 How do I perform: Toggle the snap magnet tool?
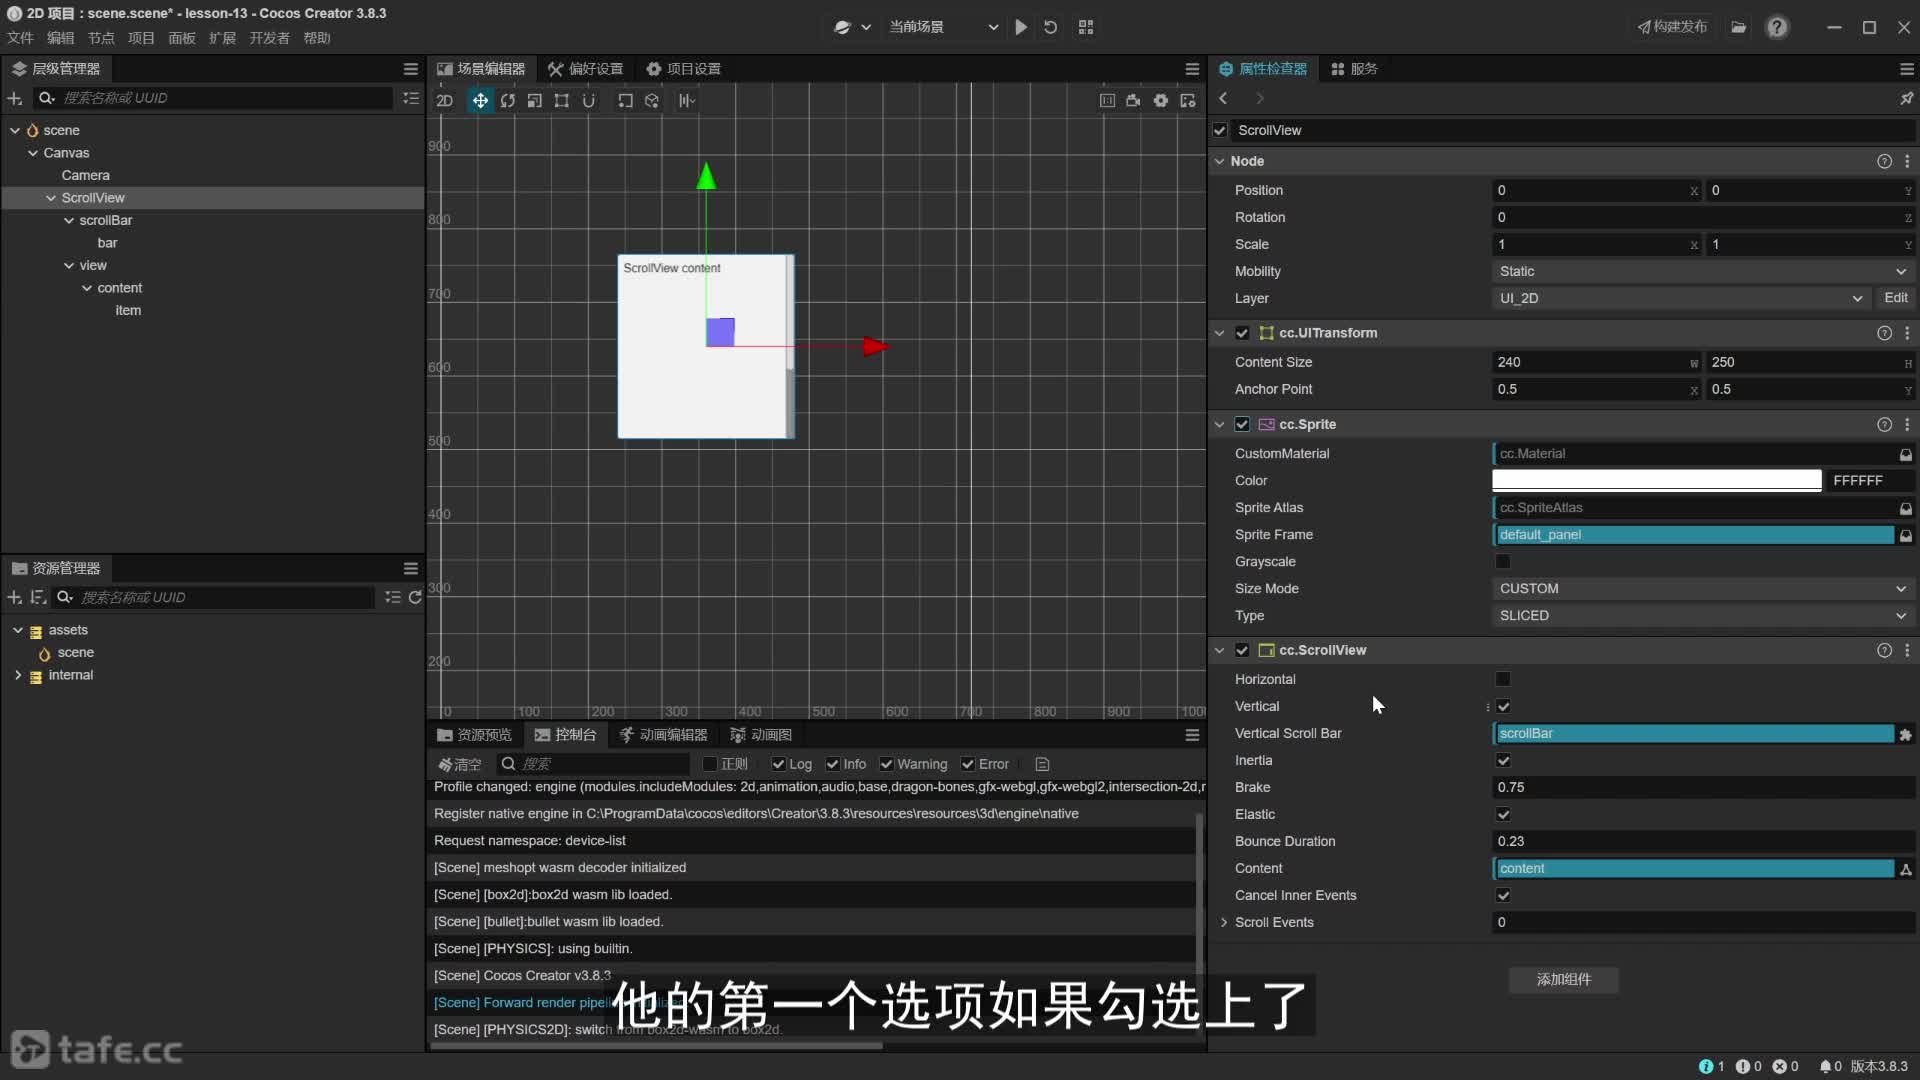[589, 100]
